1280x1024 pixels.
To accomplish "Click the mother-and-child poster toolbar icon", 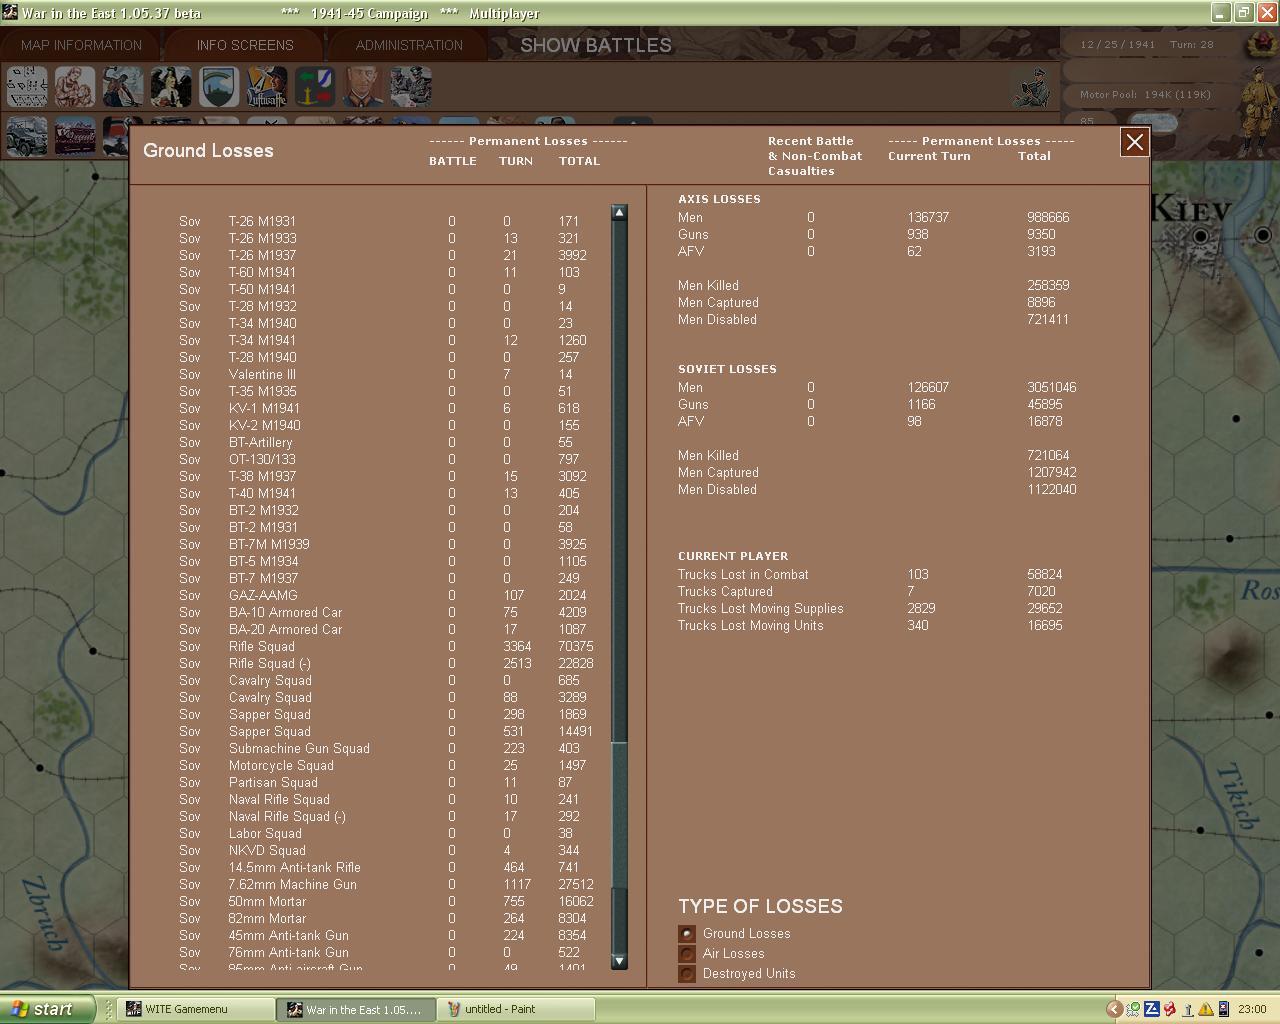I will pyautogui.click(x=75, y=87).
